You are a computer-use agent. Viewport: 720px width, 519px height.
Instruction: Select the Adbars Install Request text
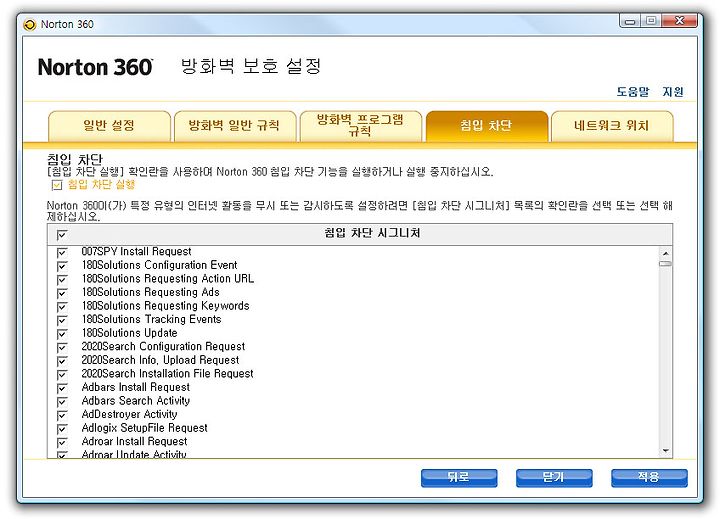pos(135,387)
